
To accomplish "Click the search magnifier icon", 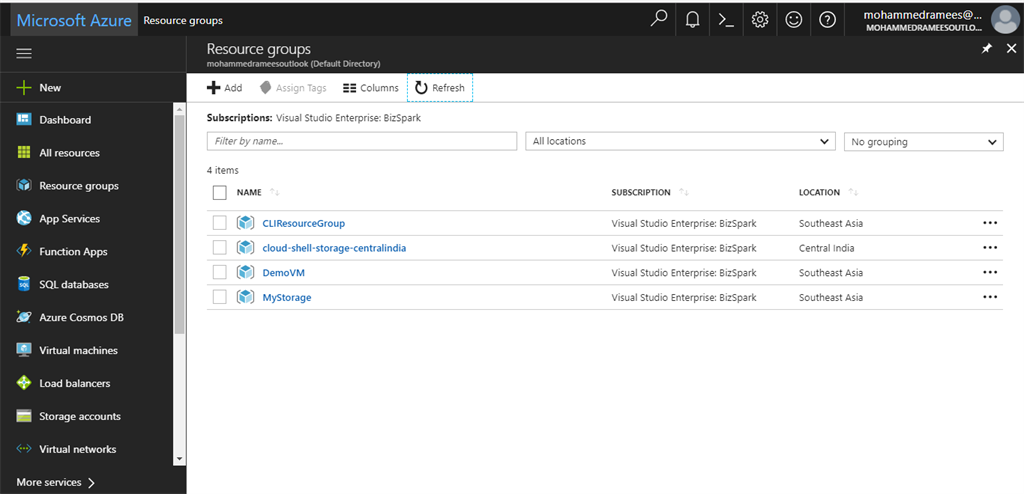I will click(x=658, y=19).
